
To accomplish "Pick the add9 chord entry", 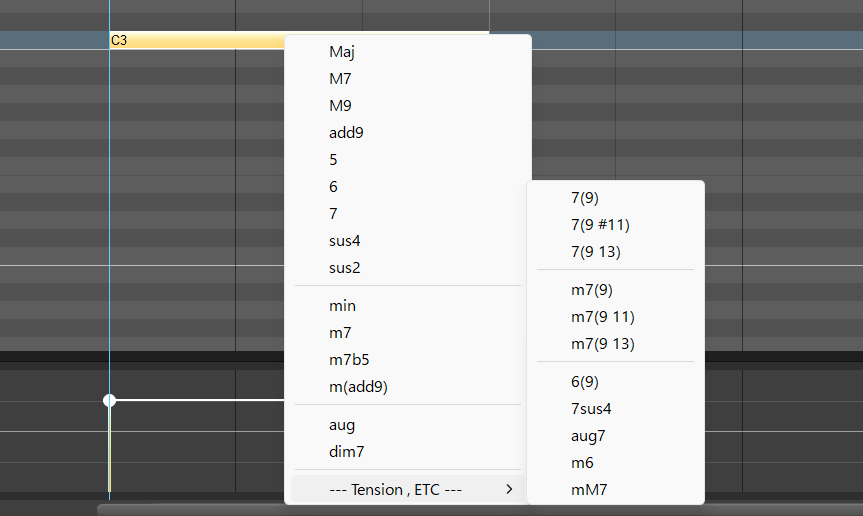I will (346, 133).
